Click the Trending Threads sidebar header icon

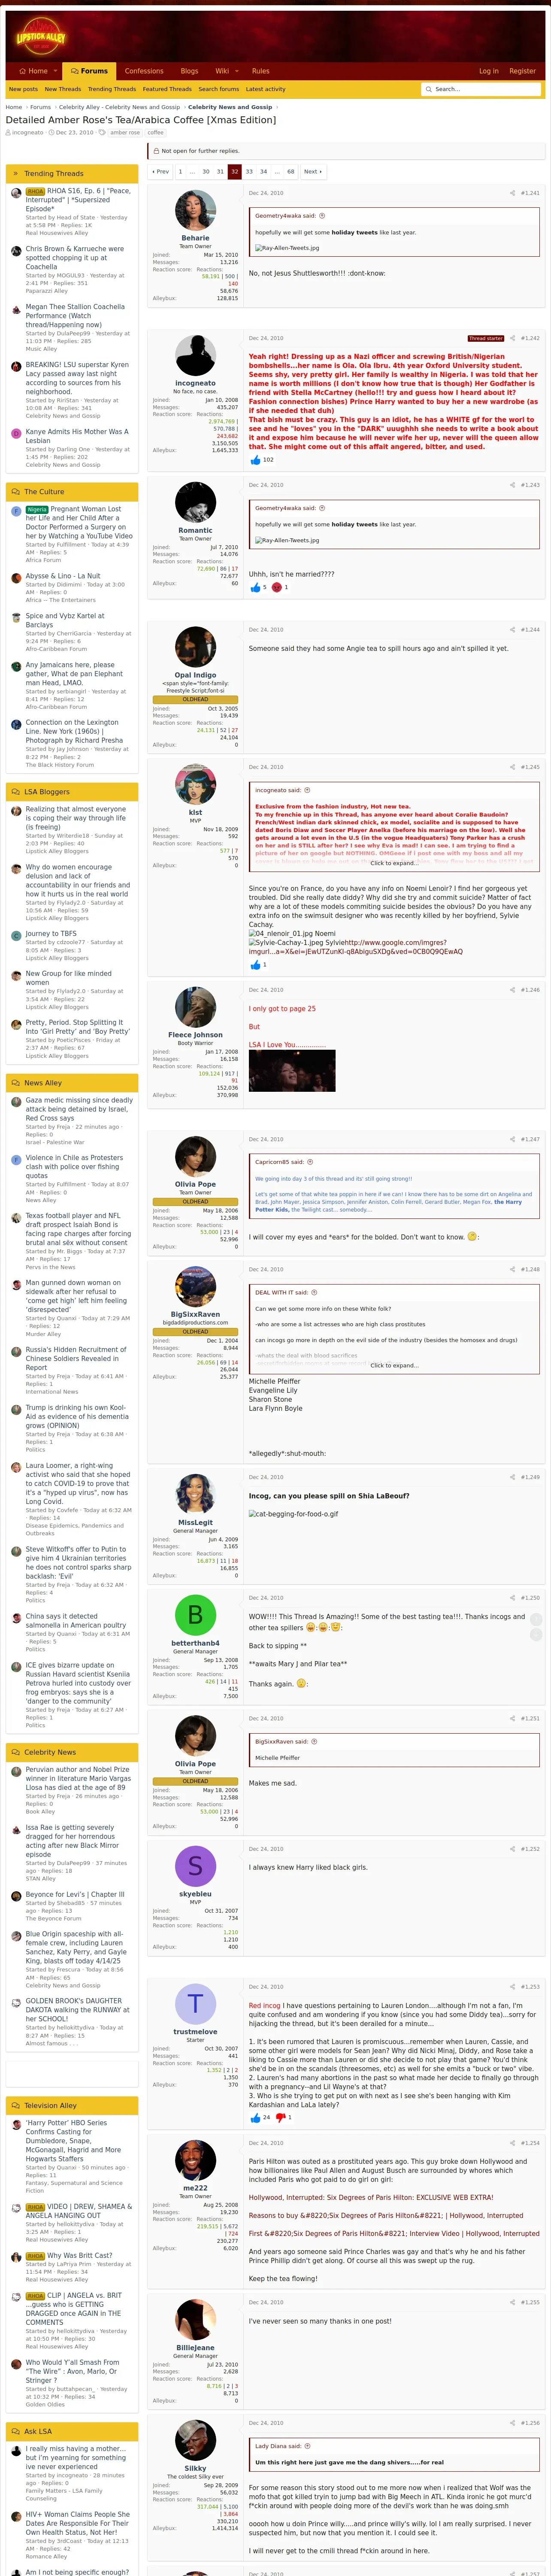(15, 174)
